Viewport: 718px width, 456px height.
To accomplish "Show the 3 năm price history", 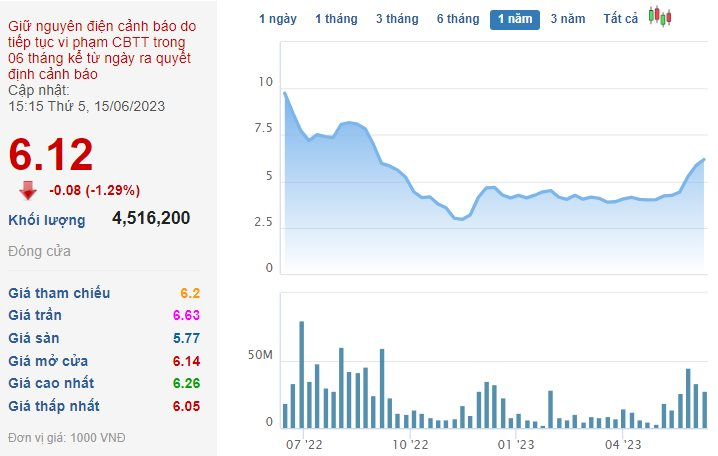I will (568, 19).
